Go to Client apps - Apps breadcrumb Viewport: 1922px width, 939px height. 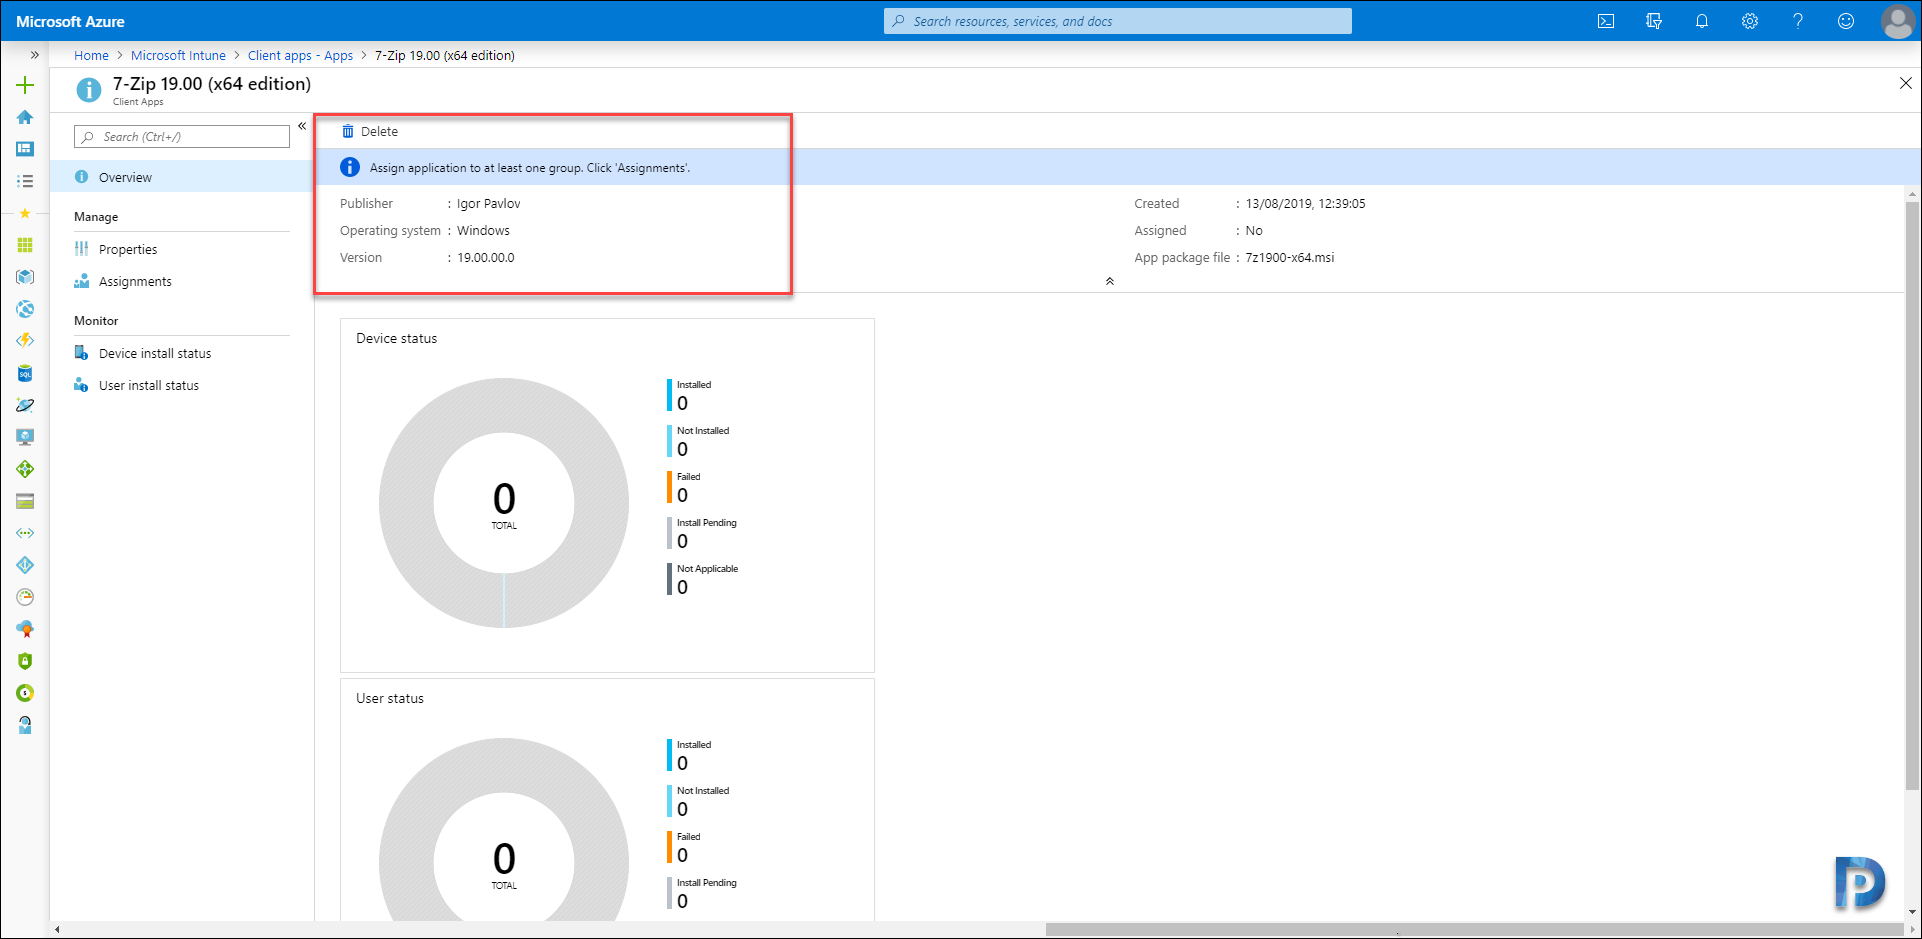click(300, 55)
